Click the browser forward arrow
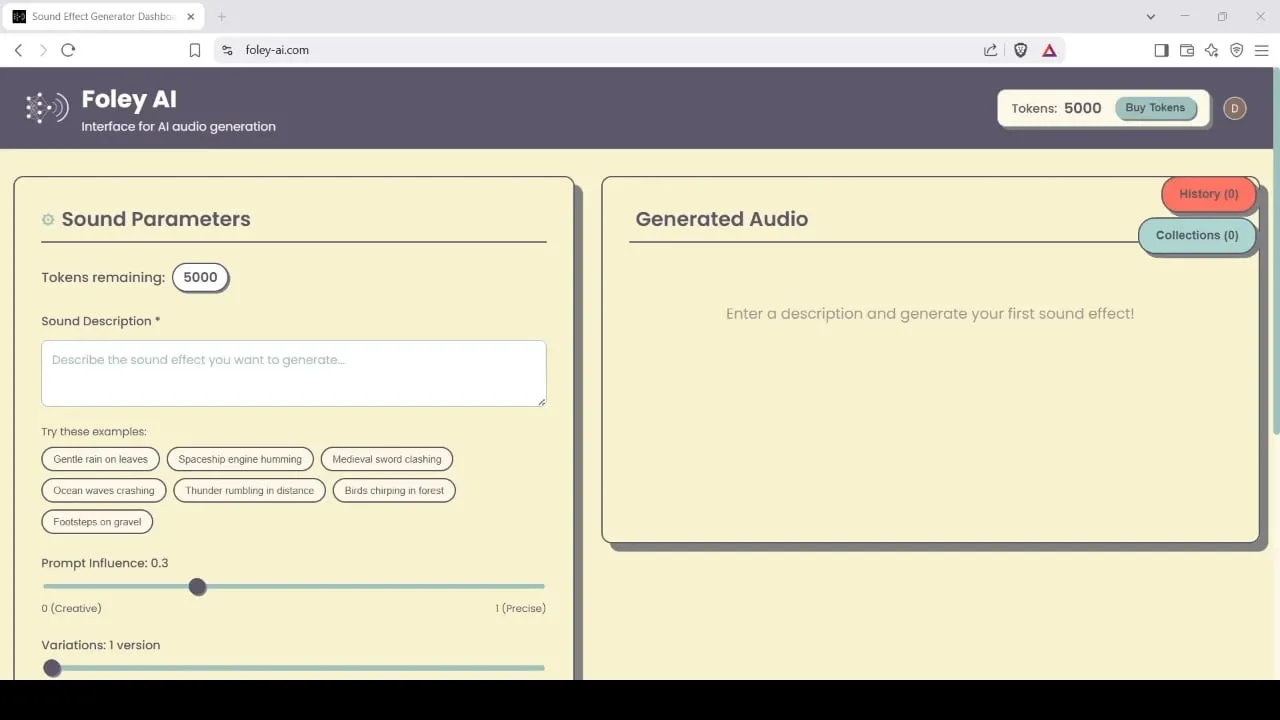The height and width of the screenshot is (720, 1280). (x=43, y=50)
